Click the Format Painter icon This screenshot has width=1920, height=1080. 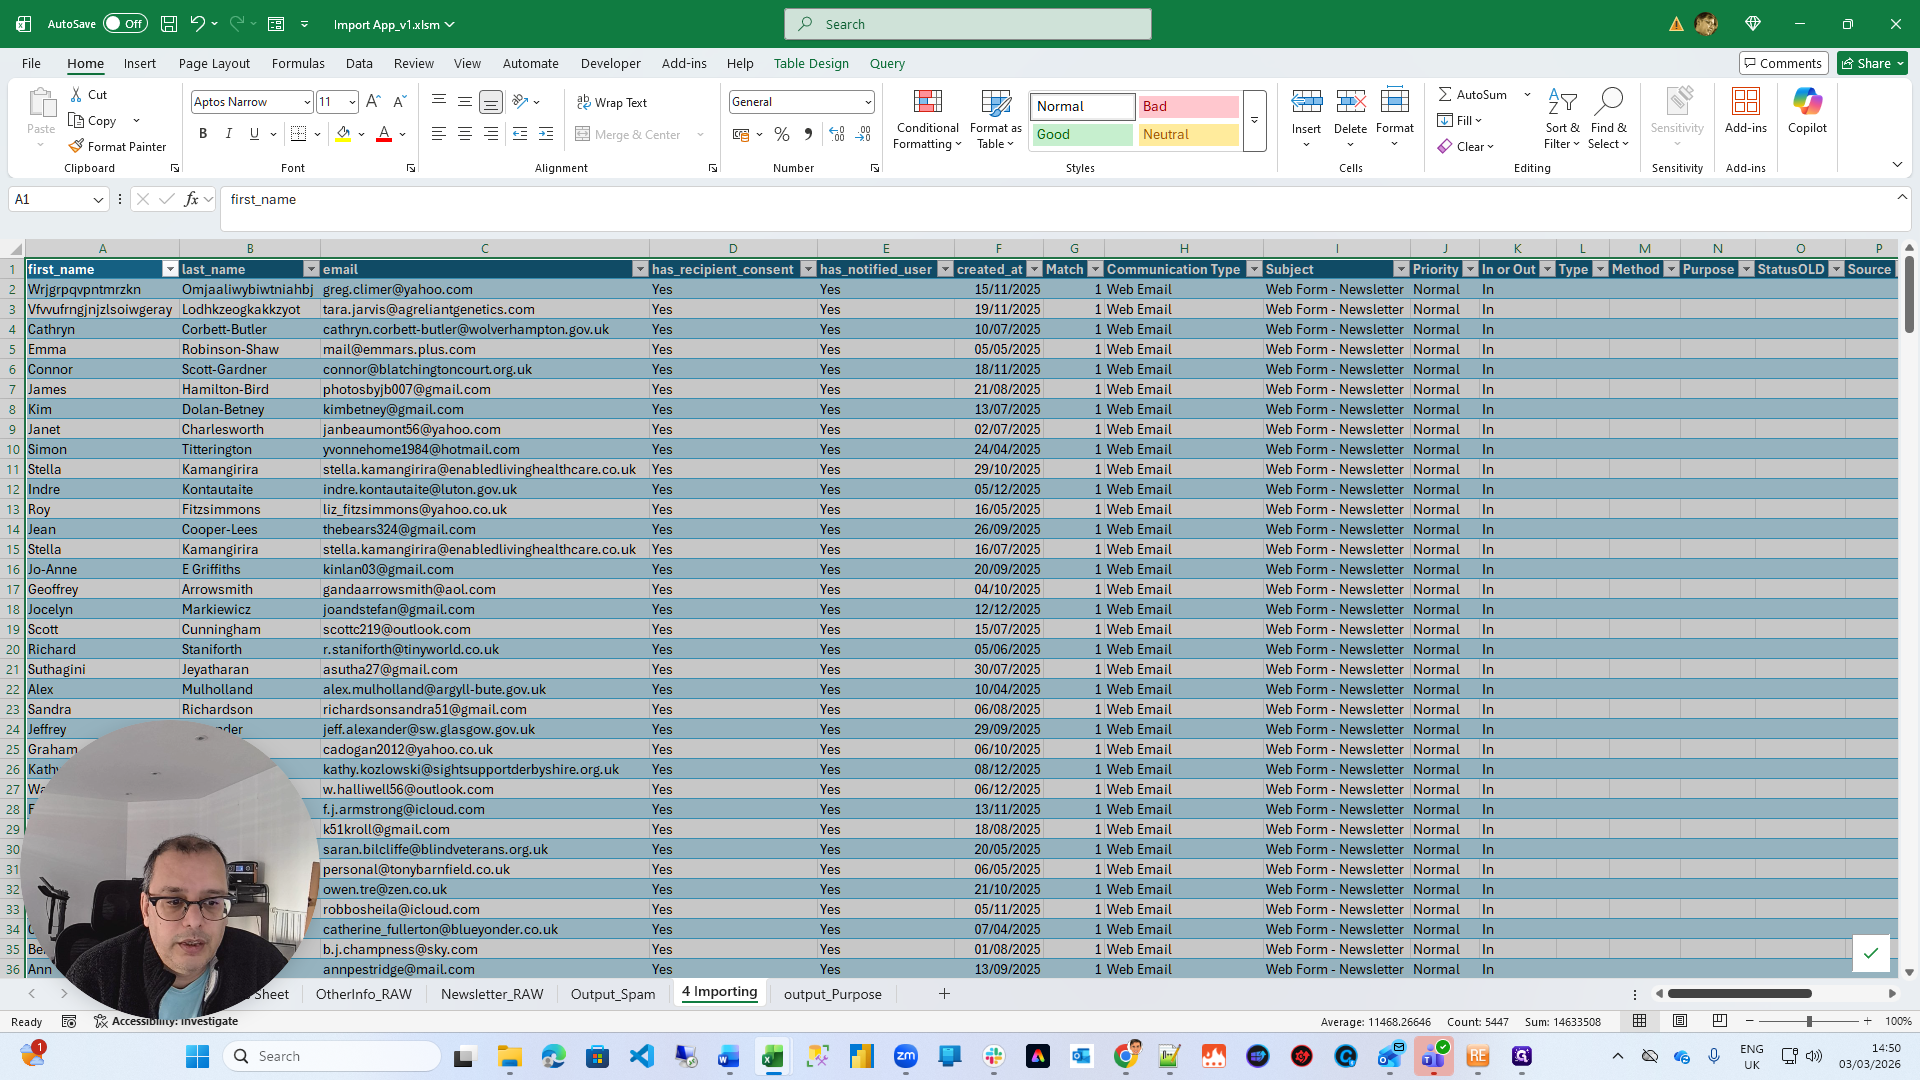coord(76,146)
